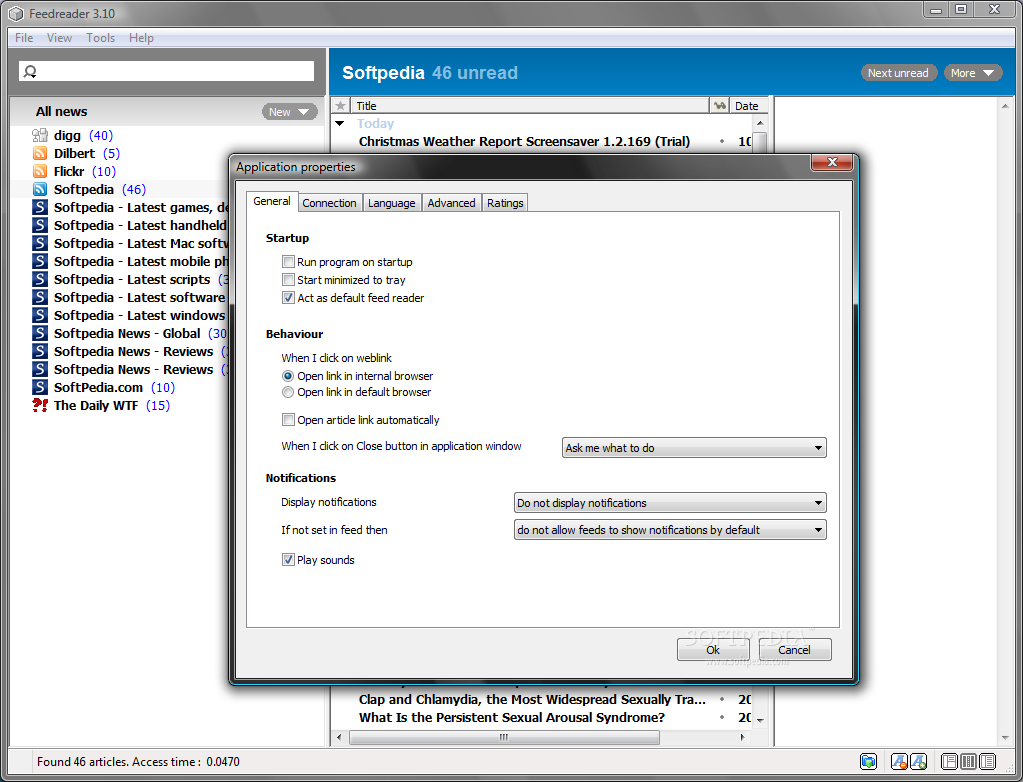Viewport: 1023px width, 782px height.
Task: Confirm settings with the Ok button
Action: (713, 650)
